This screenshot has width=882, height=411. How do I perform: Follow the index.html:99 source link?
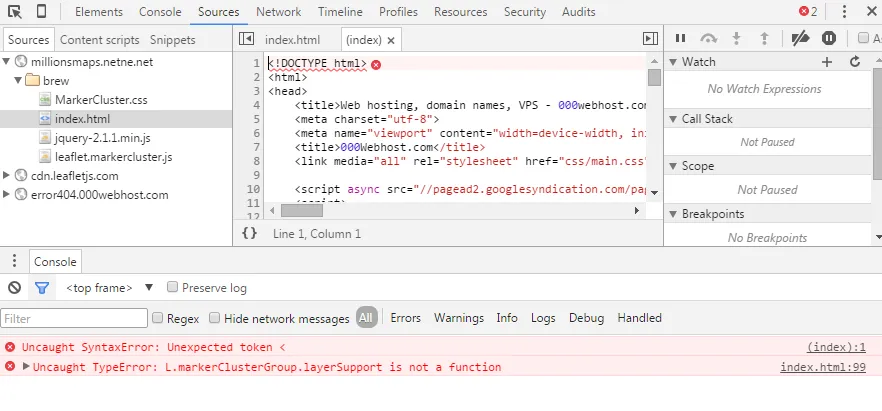pyautogui.click(x=823, y=367)
